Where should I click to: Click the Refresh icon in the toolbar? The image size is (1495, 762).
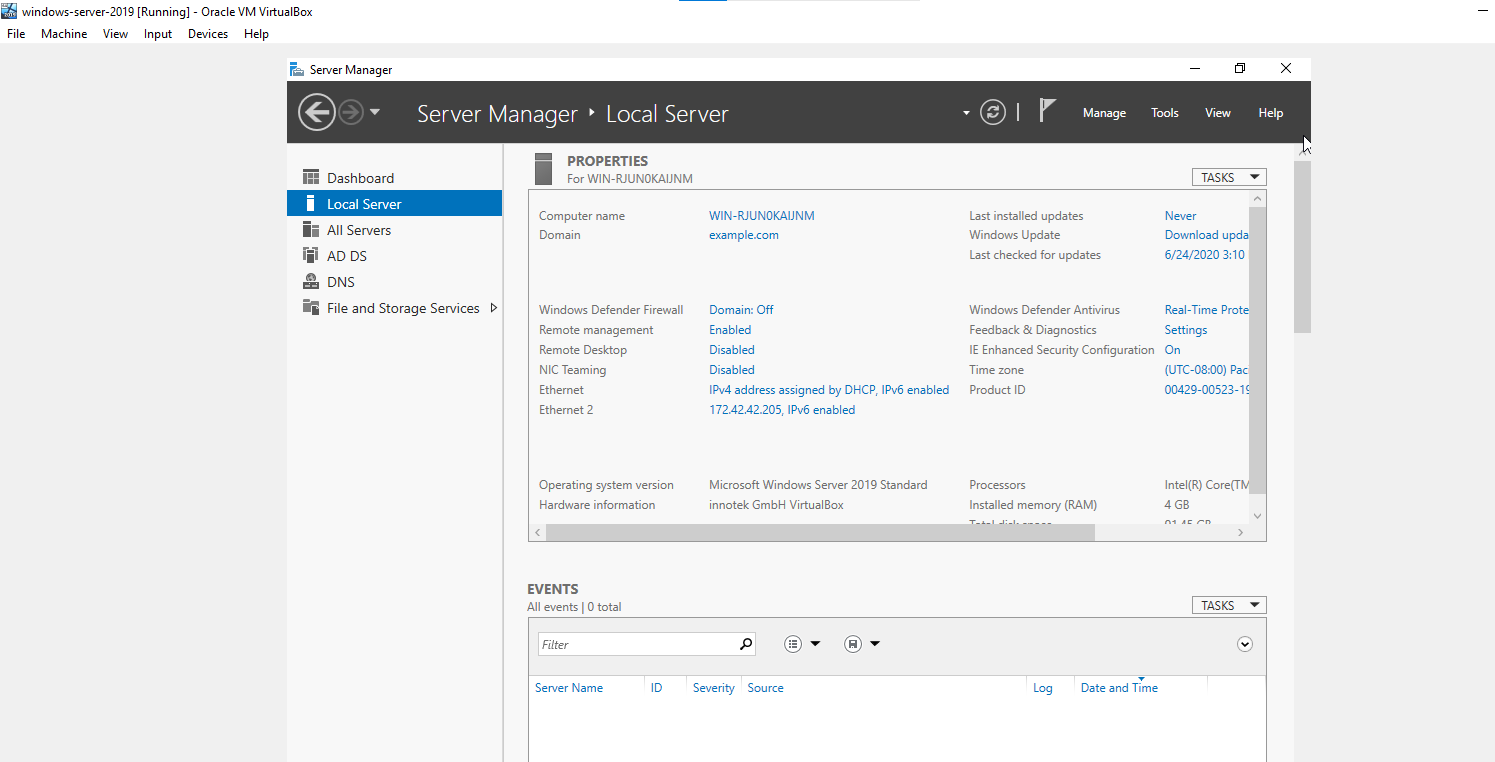(x=992, y=112)
